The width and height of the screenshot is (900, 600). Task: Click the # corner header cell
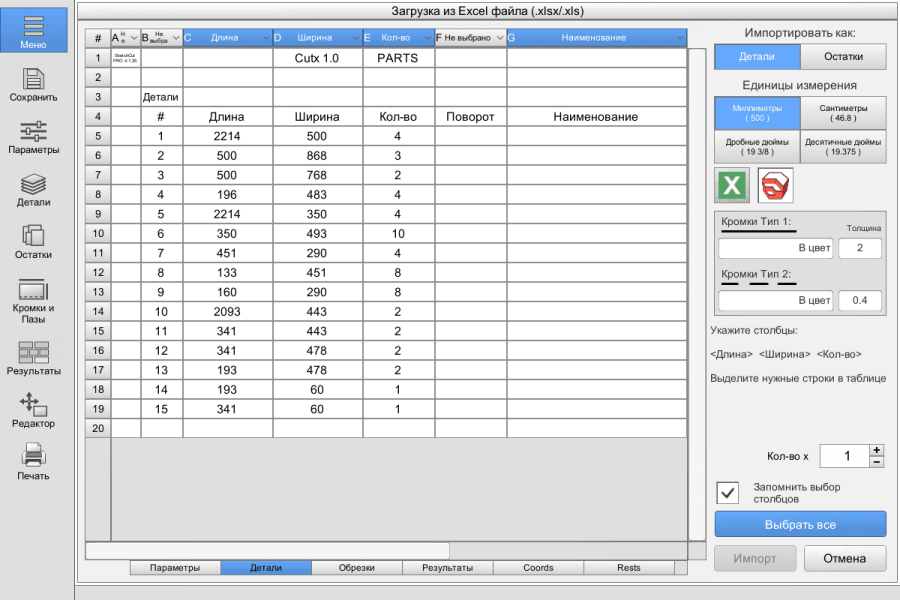[98, 38]
